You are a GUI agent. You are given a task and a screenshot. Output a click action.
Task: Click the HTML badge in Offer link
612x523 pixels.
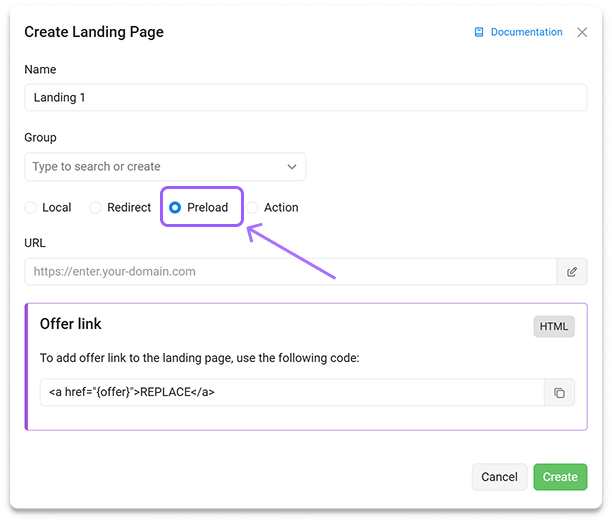click(x=554, y=326)
